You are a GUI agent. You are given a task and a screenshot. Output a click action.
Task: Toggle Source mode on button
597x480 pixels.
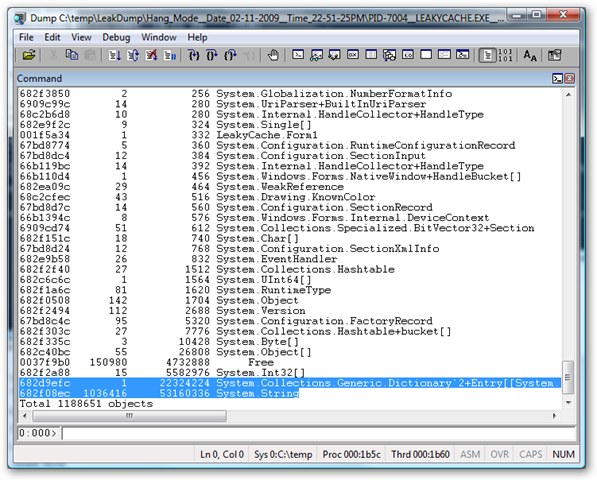[x=487, y=55]
